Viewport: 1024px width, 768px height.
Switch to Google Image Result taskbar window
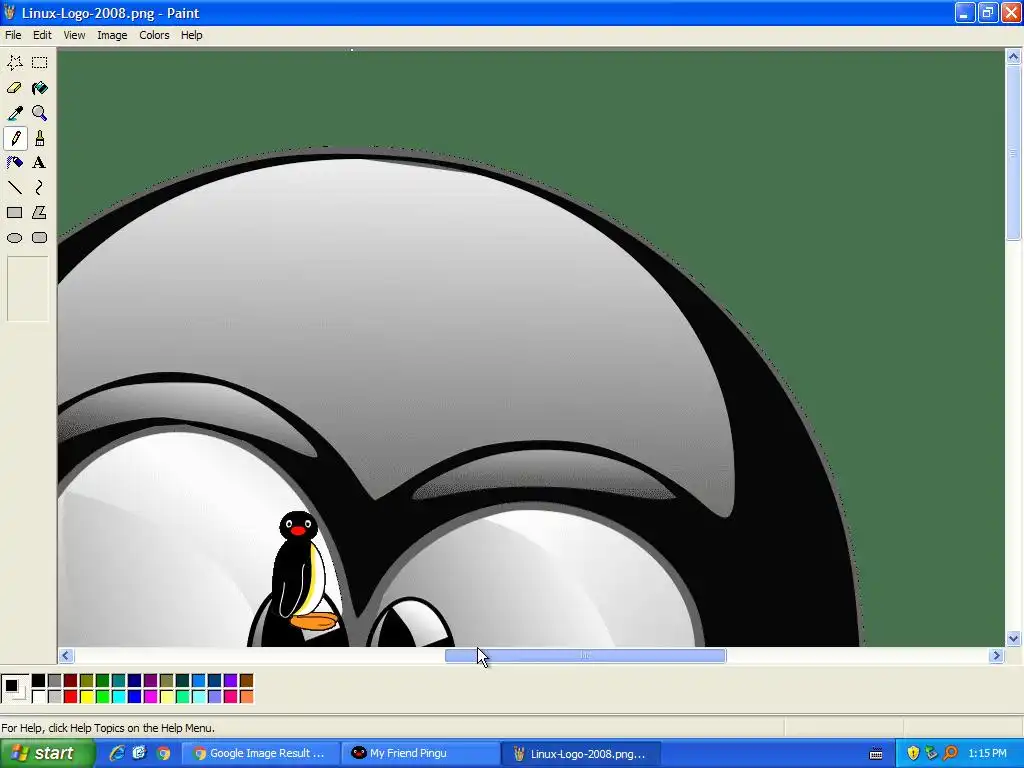[260, 754]
